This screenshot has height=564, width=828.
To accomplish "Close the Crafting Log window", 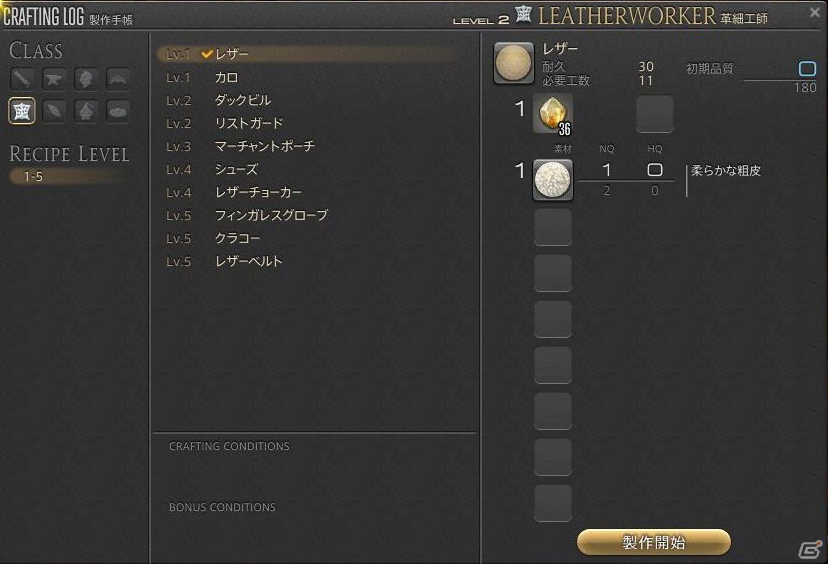I will pyautogui.click(x=815, y=12).
